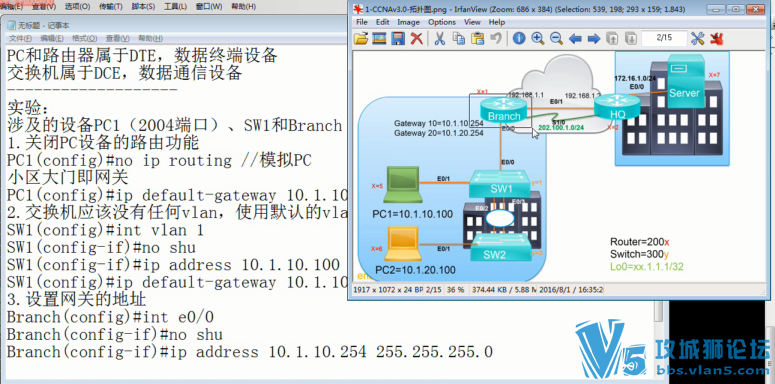Click the IrfanView title bar app icon
Screen dimensions: 775x384
357,9
